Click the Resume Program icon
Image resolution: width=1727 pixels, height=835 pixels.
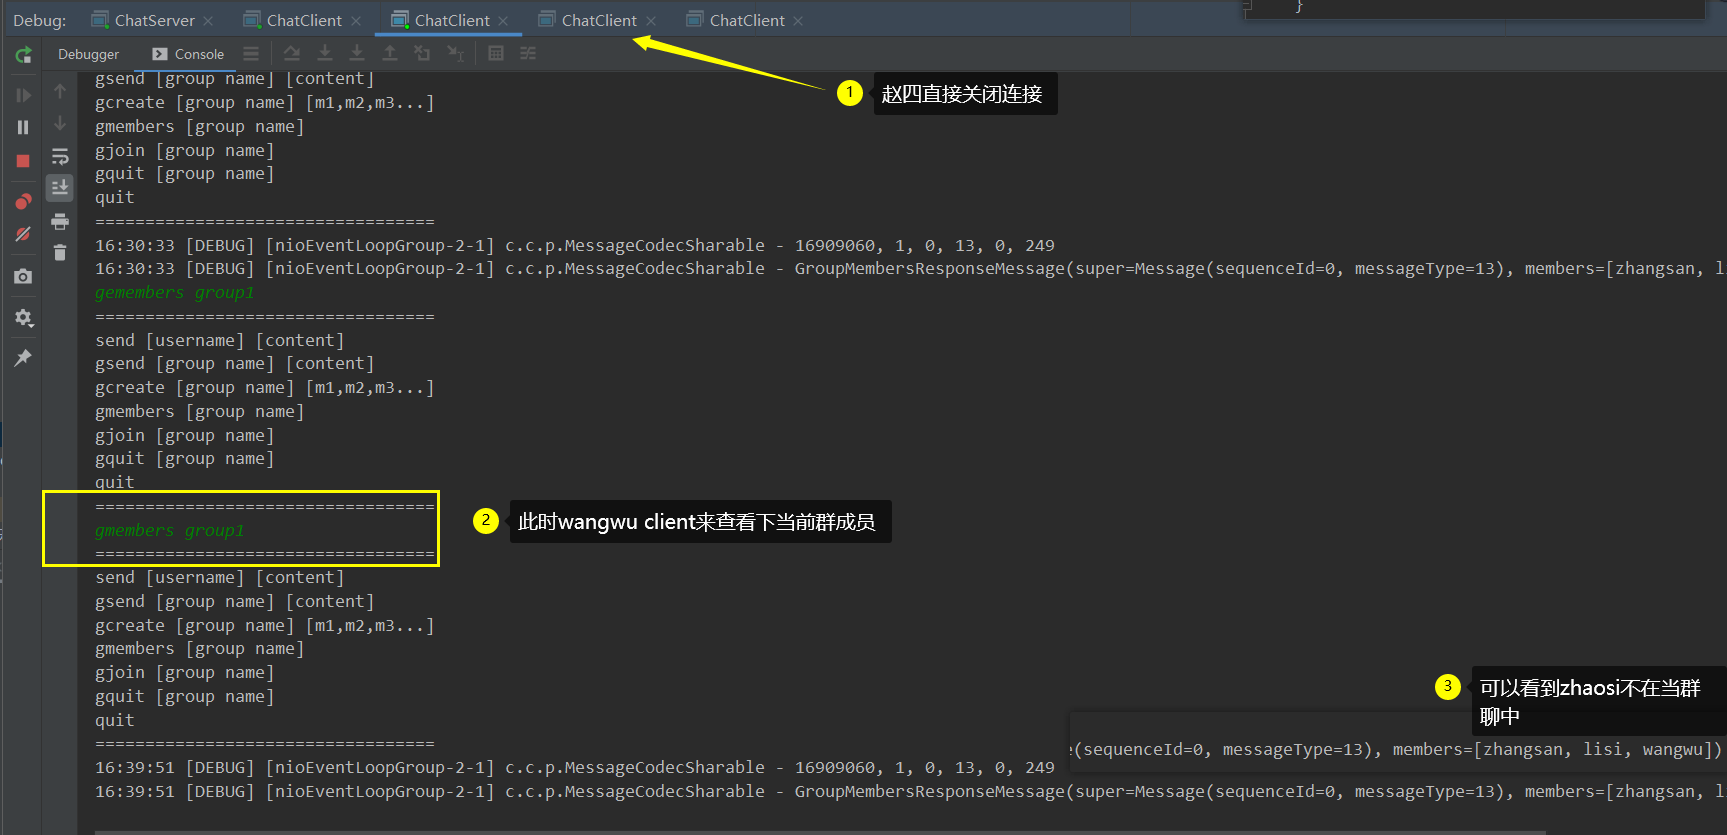(23, 95)
